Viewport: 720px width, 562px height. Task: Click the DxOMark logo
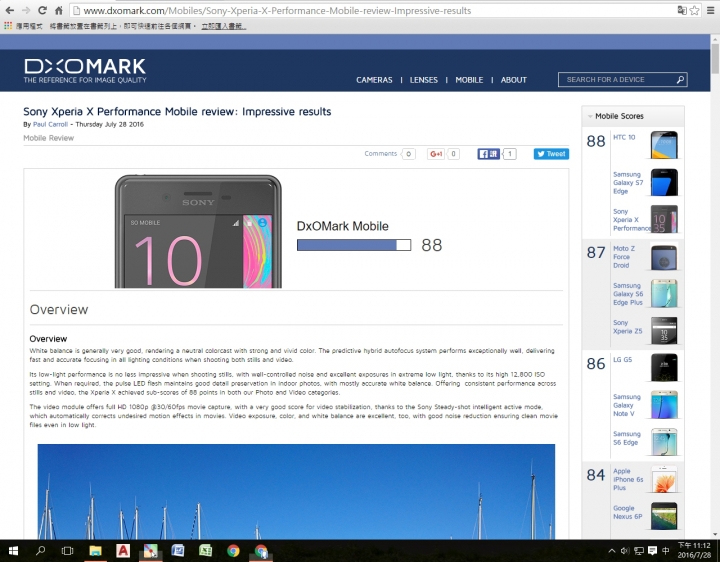[x=85, y=71]
